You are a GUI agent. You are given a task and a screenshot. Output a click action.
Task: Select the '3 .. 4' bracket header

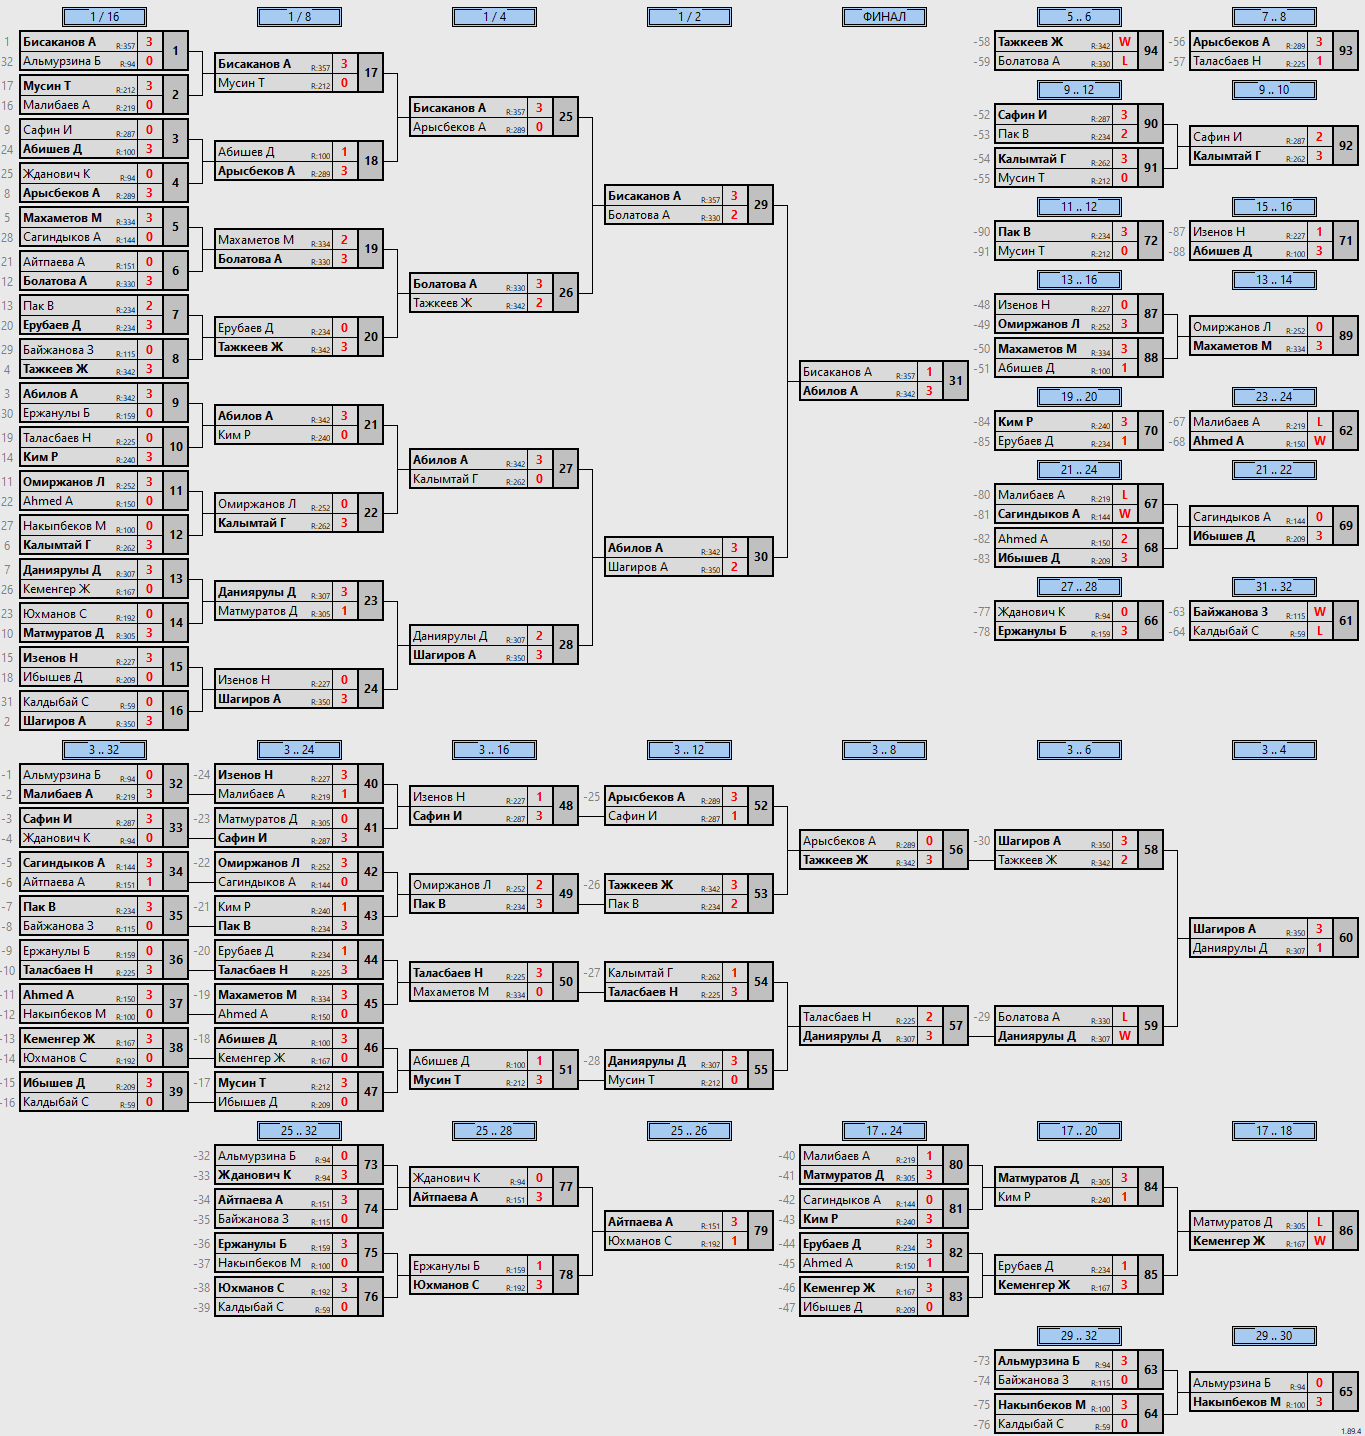click(x=1274, y=749)
